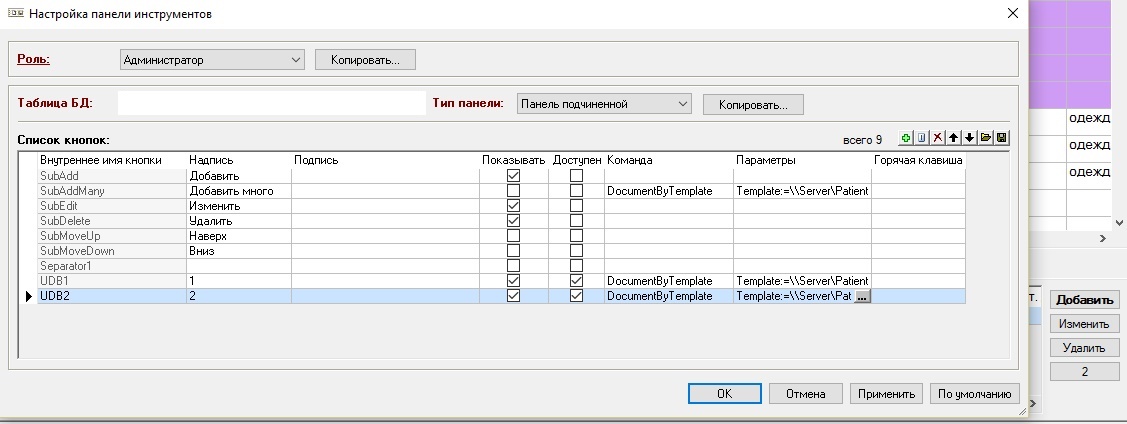Enable the Доступен checkbox for SubEdit
The image size is (1127, 424).
point(576,206)
